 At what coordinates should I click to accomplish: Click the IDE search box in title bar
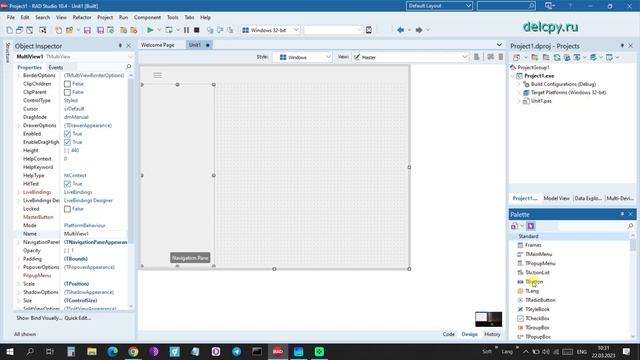pos(506,6)
